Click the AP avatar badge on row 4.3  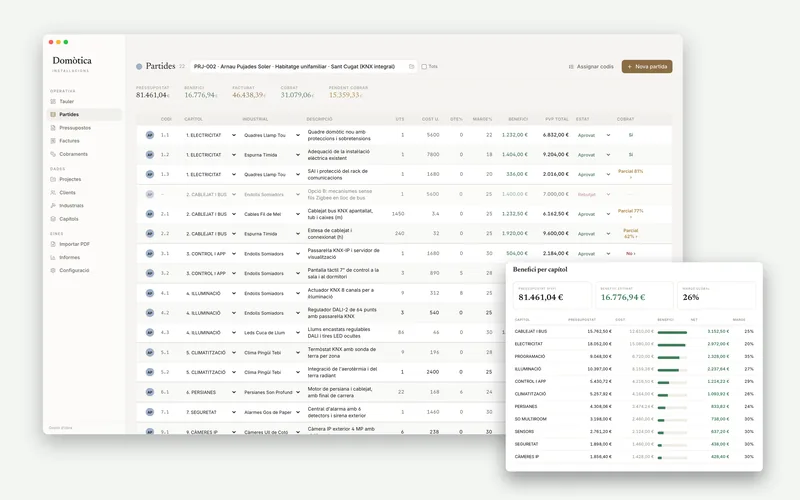coord(149,333)
